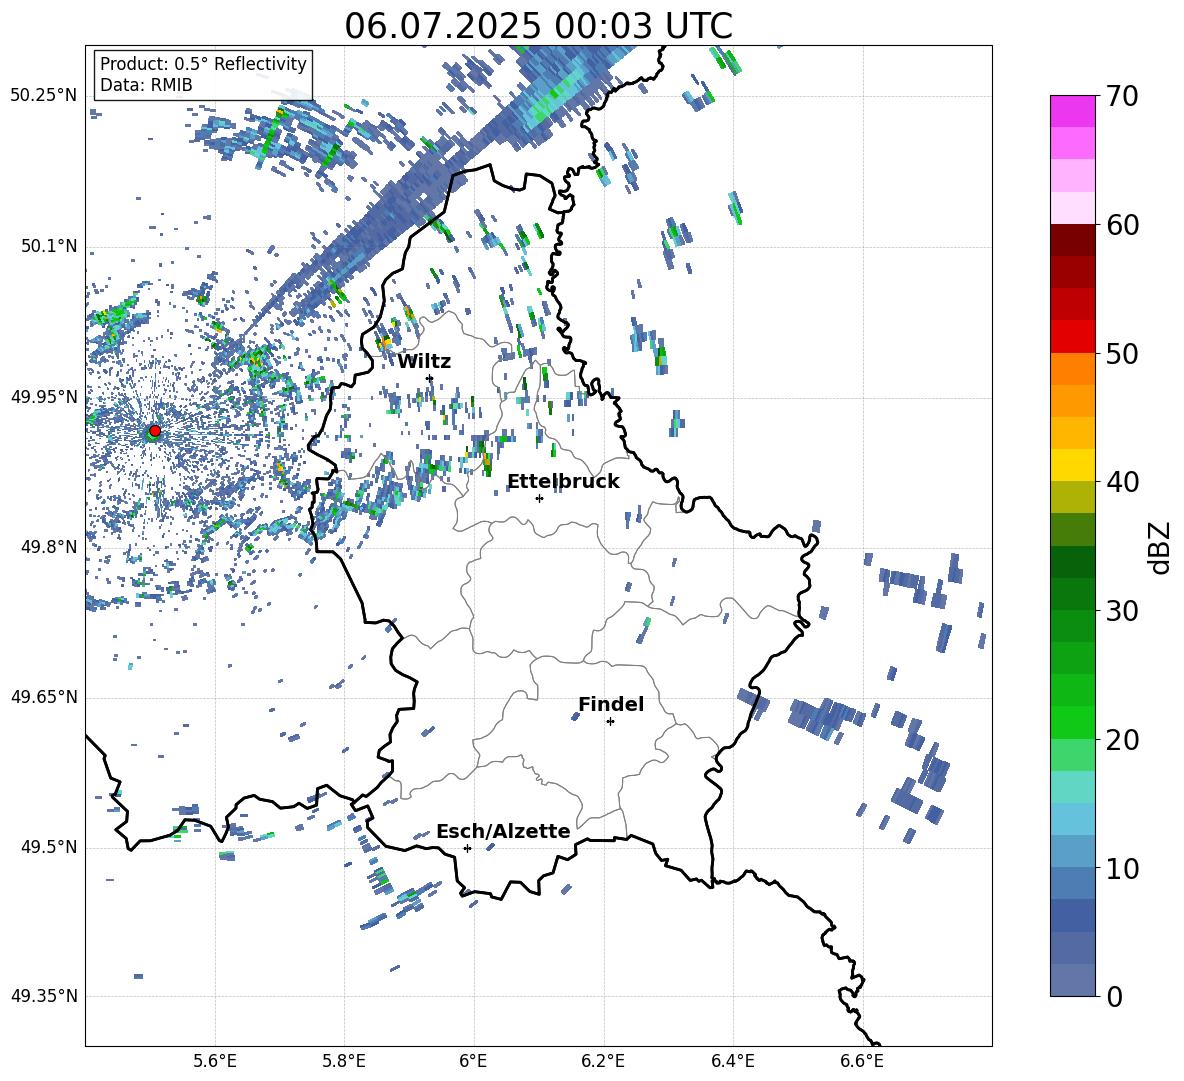This screenshot has width=1184, height=1081.
Task: Click the cross marker under Ettelbruck
Action: pyautogui.click(x=539, y=498)
